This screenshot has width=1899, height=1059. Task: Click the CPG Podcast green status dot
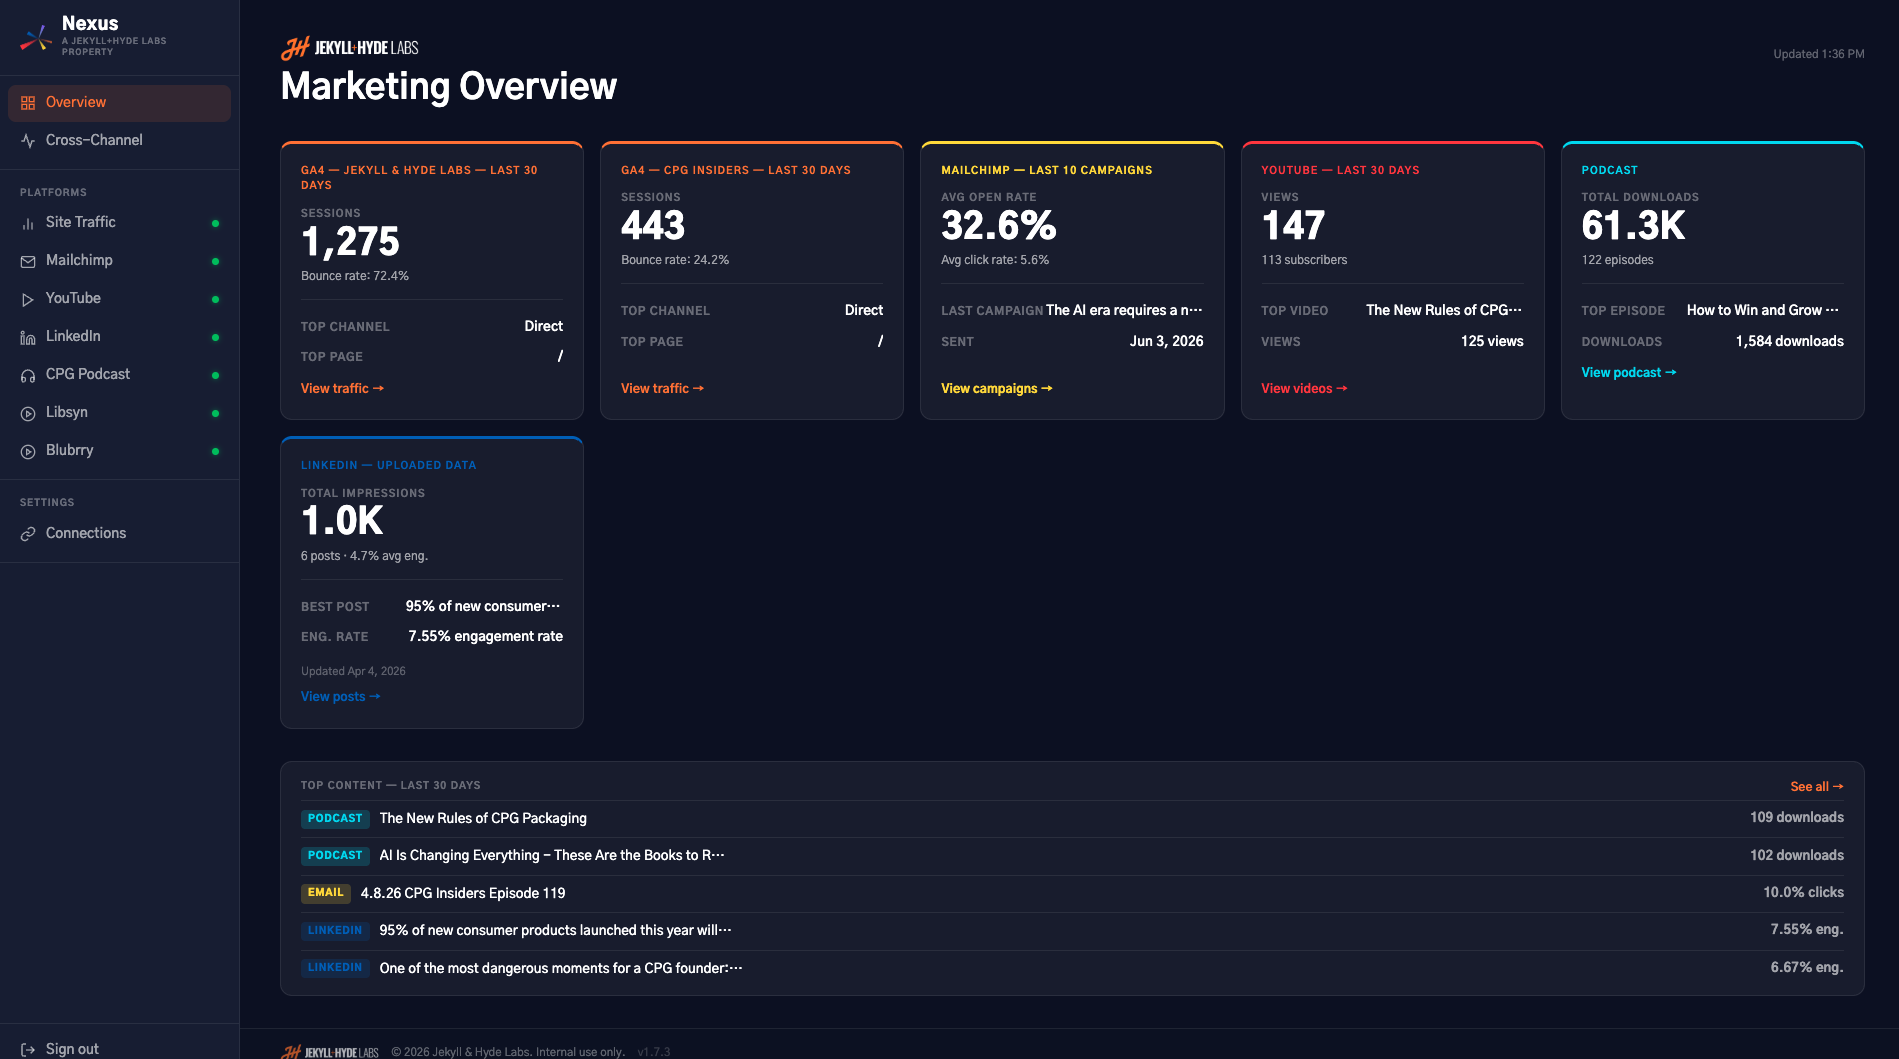coord(215,375)
